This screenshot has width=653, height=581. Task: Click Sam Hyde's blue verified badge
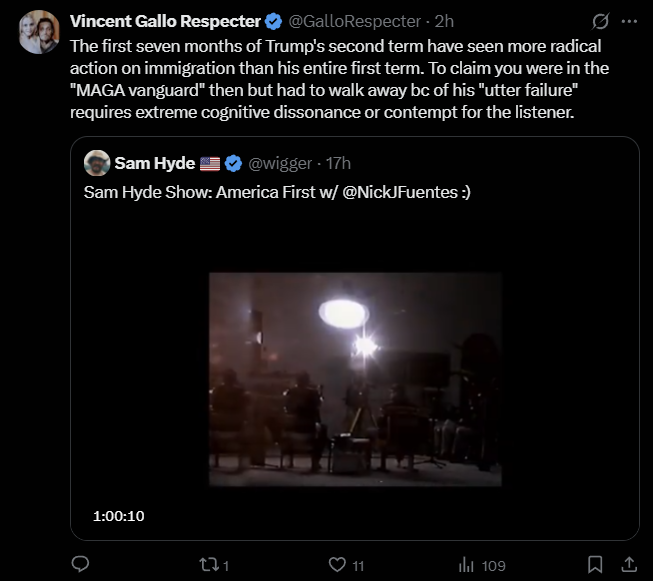pyautogui.click(x=234, y=163)
